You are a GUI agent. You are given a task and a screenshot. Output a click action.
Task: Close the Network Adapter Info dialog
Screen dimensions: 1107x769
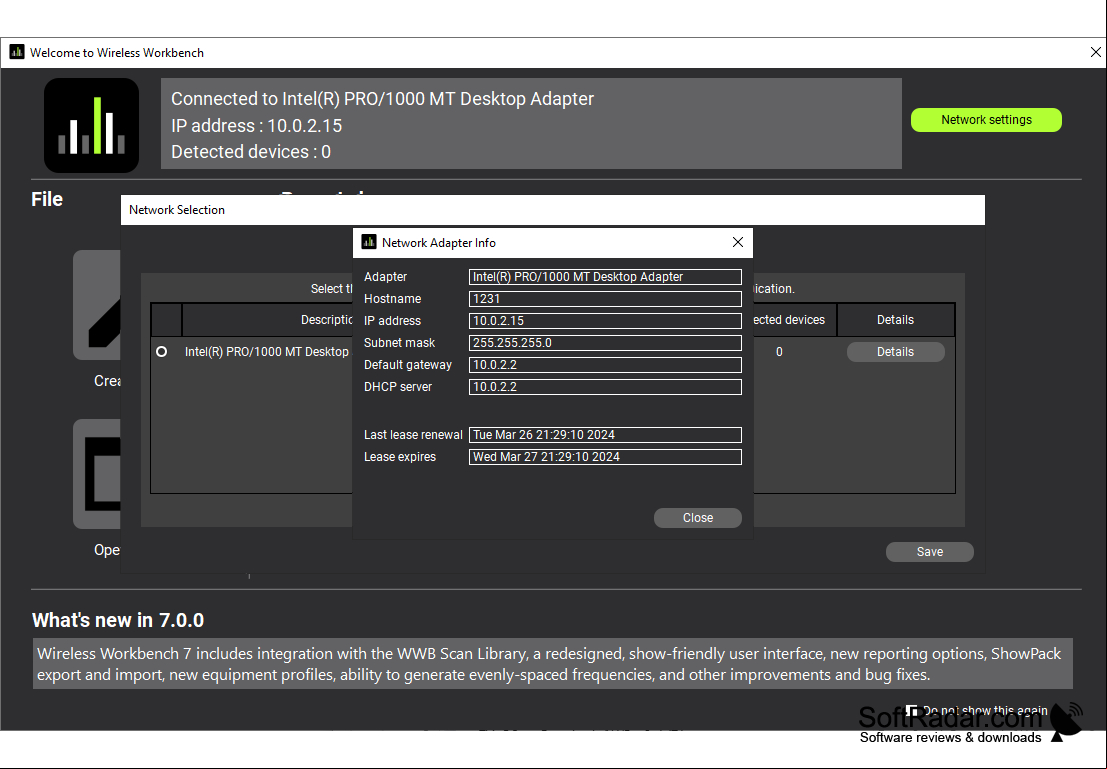coord(738,242)
